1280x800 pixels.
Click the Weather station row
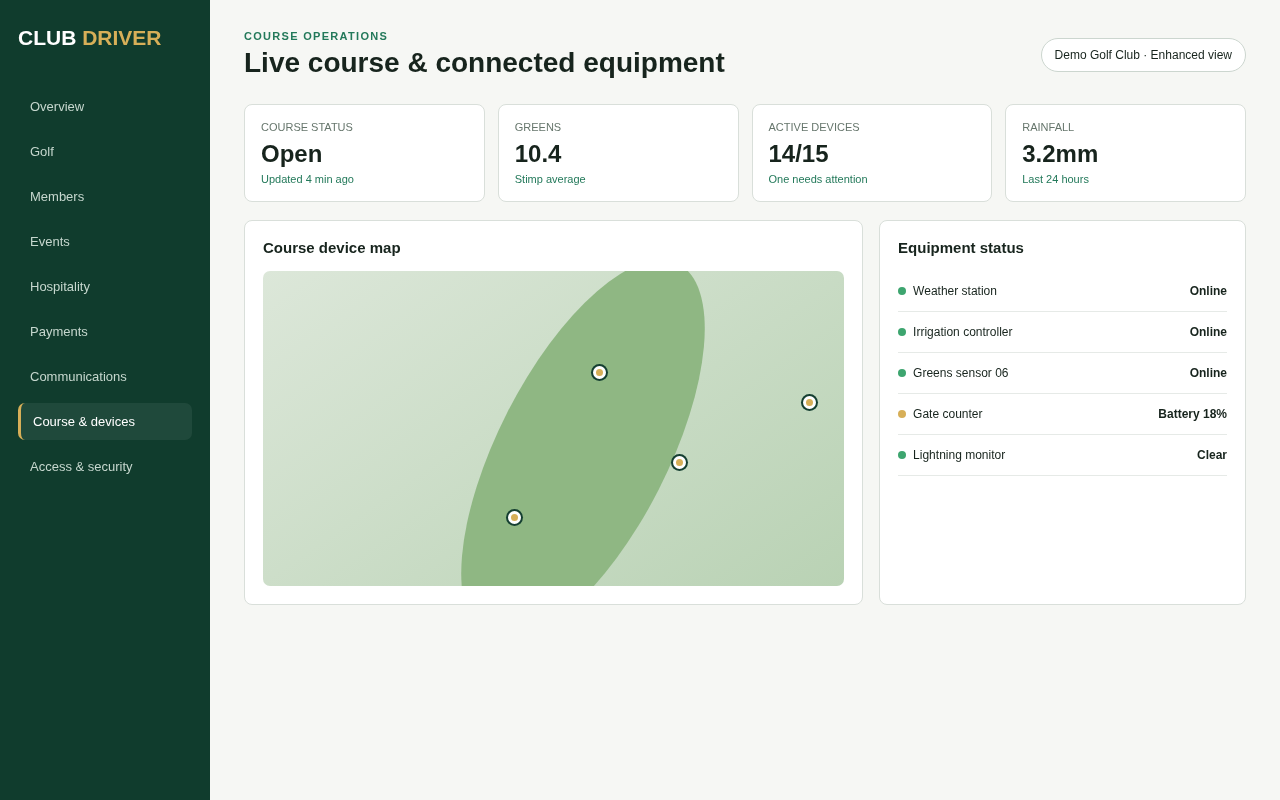pyautogui.click(x=1062, y=291)
